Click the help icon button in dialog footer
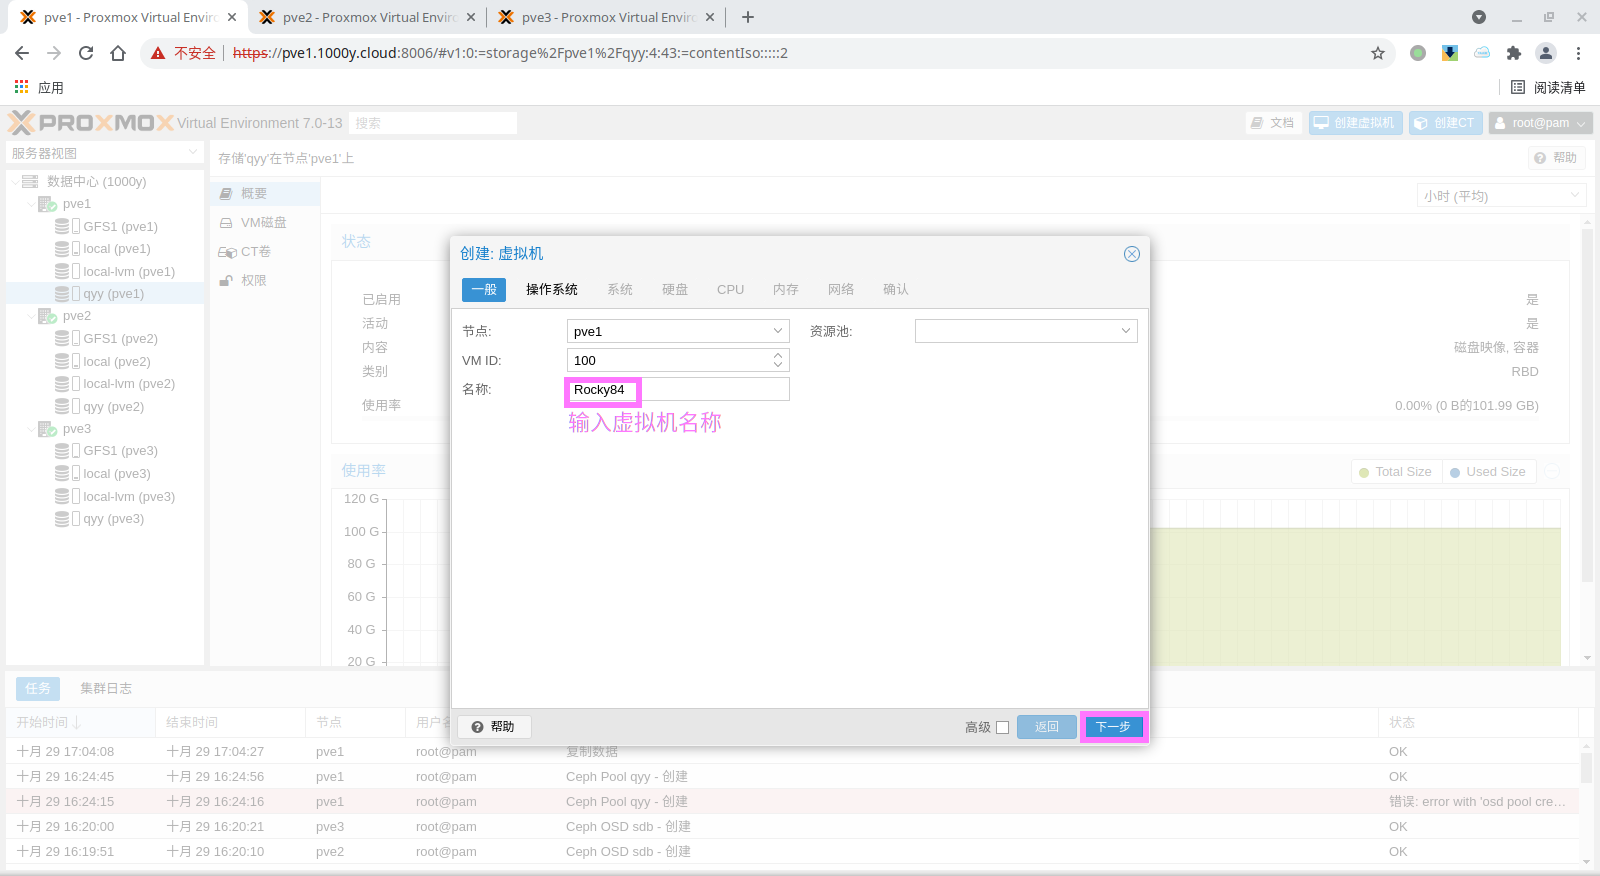The image size is (1600, 876). coord(494,727)
